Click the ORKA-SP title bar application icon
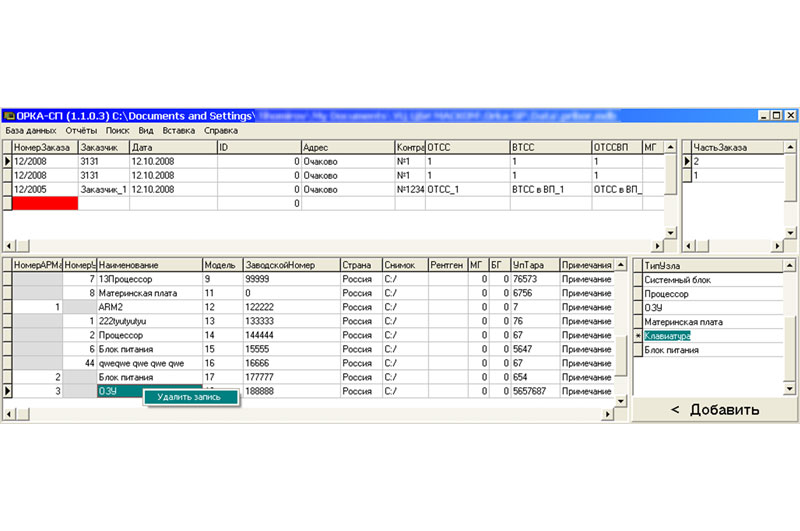800x531 pixels. pos(9,116)
